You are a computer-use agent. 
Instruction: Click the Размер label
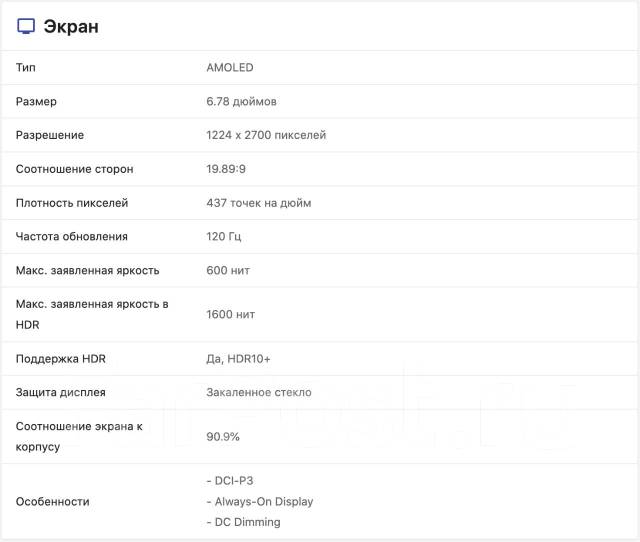point(36,101)
